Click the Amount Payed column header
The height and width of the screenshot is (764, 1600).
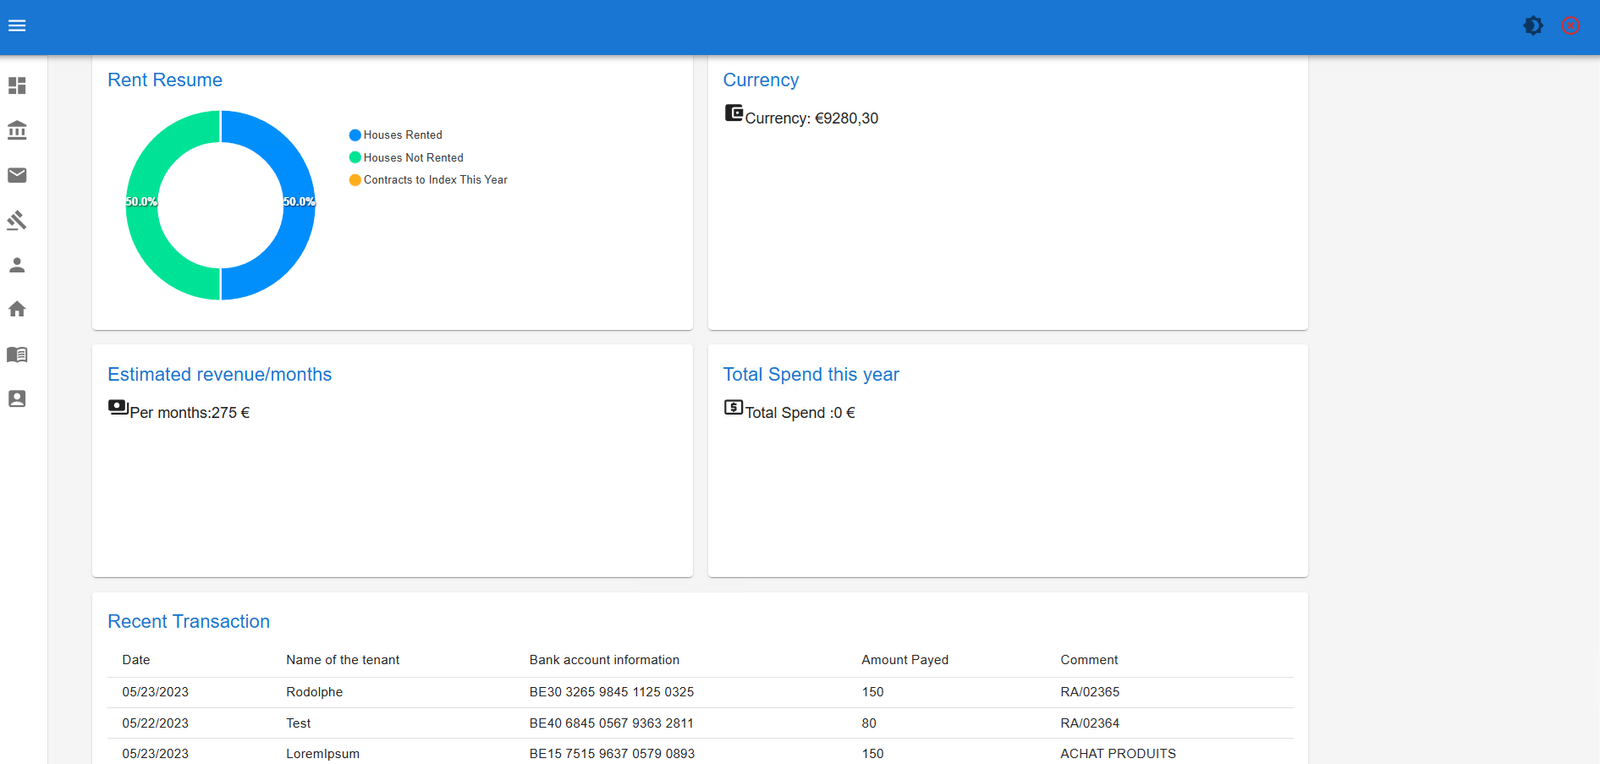point(904,660)
